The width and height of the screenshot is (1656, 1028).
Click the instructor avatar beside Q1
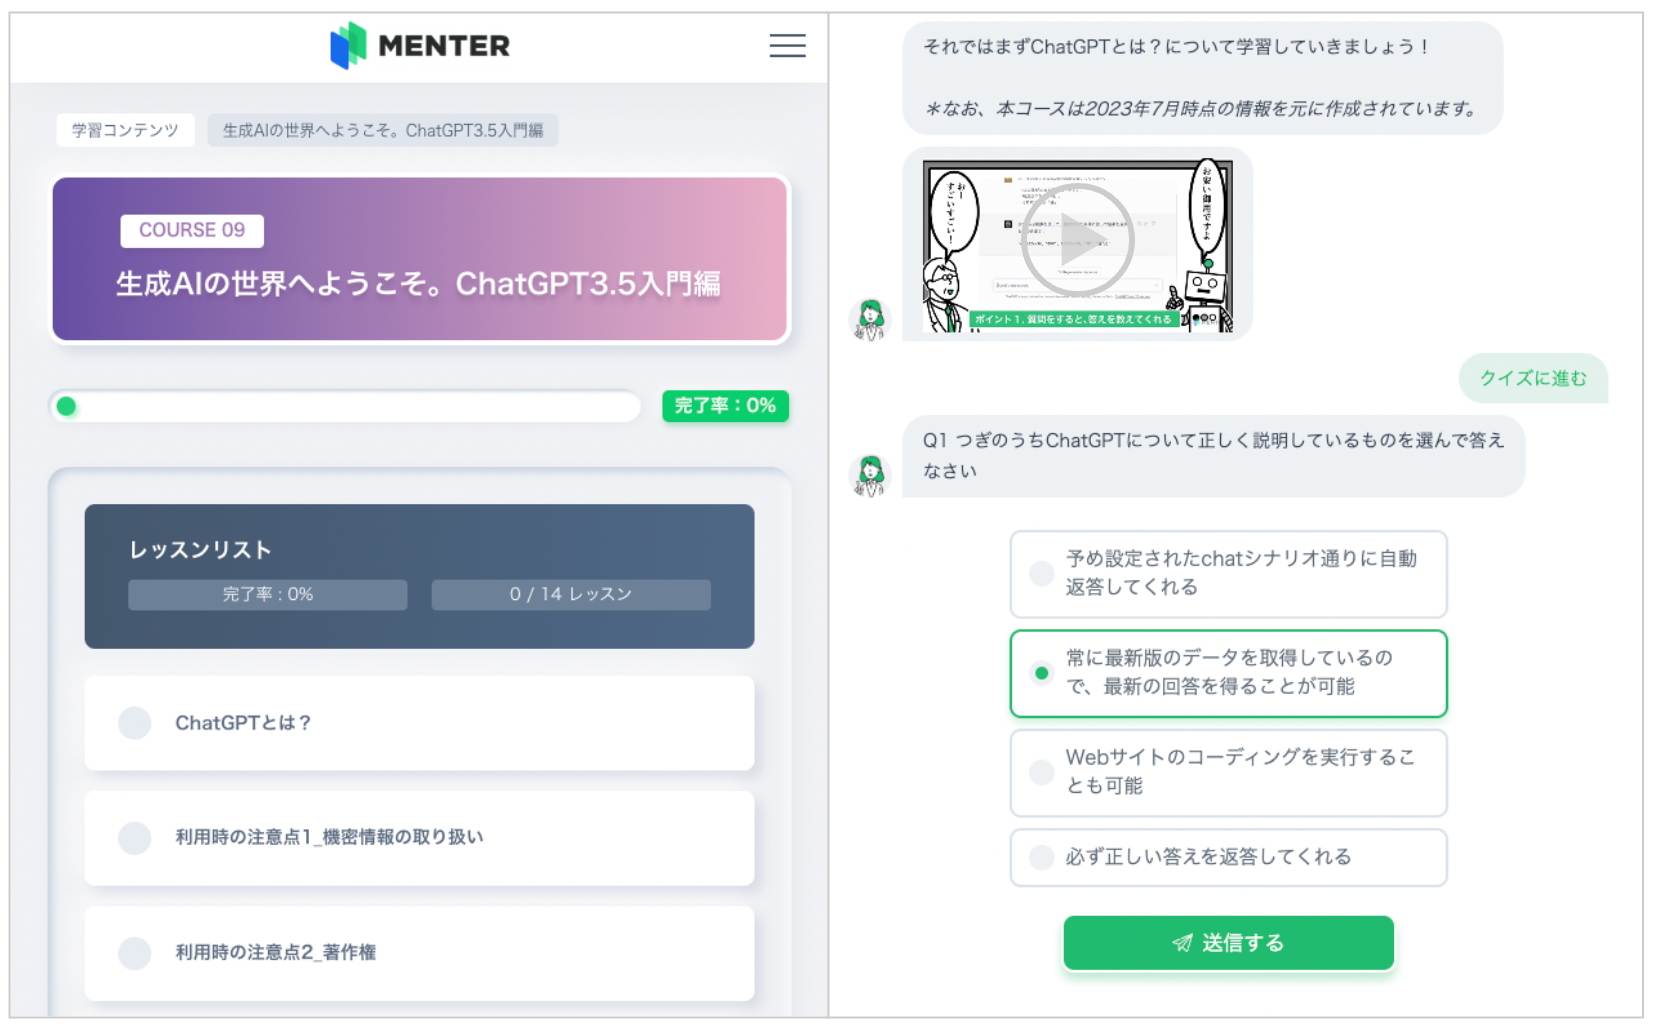870,474
